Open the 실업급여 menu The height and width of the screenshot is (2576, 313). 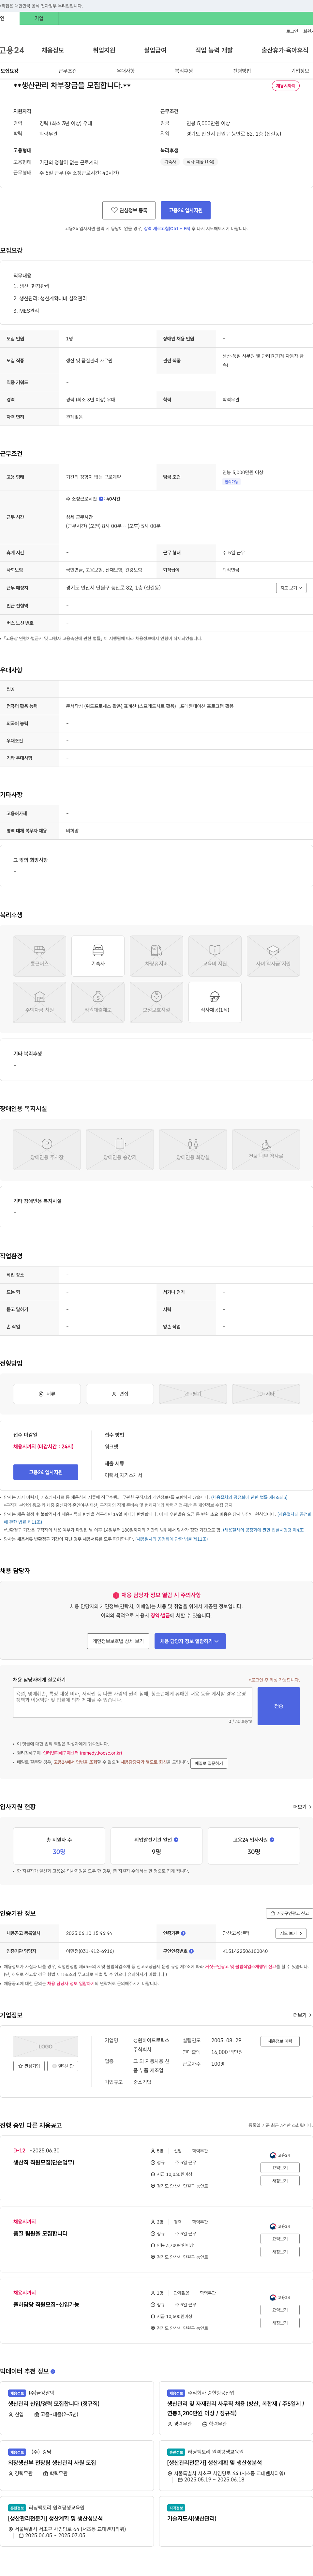click(155, 50)
